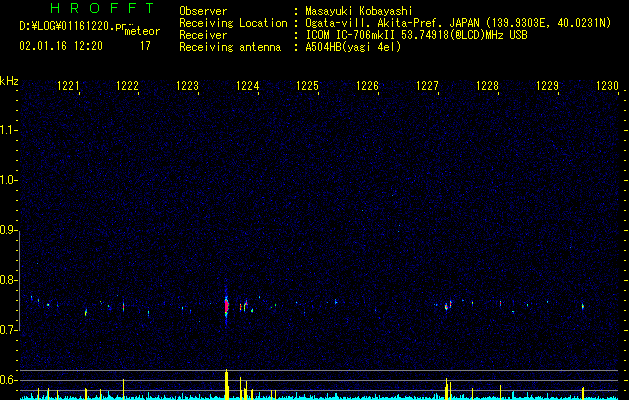The width and height of the screenshot is (629, 400).
Task: Click the 1230 time axis marker
Action: pyautogui.click(x=607, y=86)
